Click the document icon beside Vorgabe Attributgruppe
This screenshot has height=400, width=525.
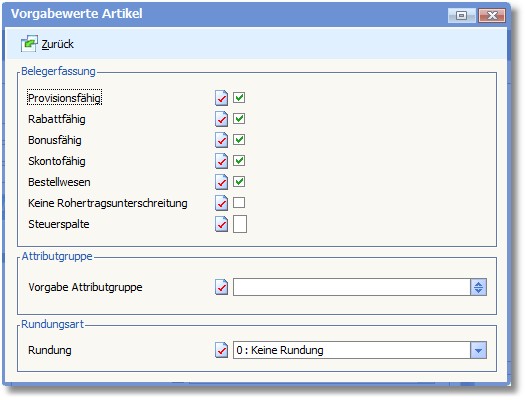[221, 287]
